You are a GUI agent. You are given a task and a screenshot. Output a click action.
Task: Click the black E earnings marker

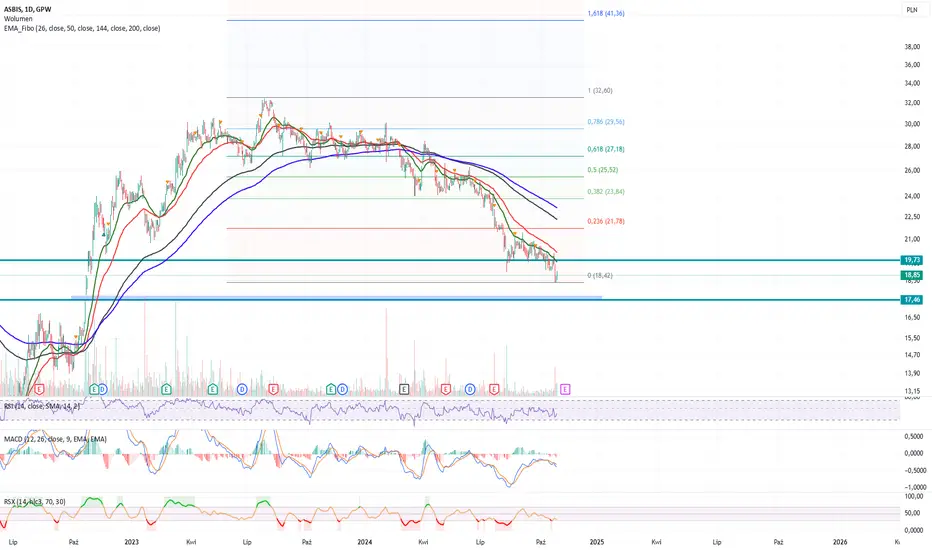404,389
